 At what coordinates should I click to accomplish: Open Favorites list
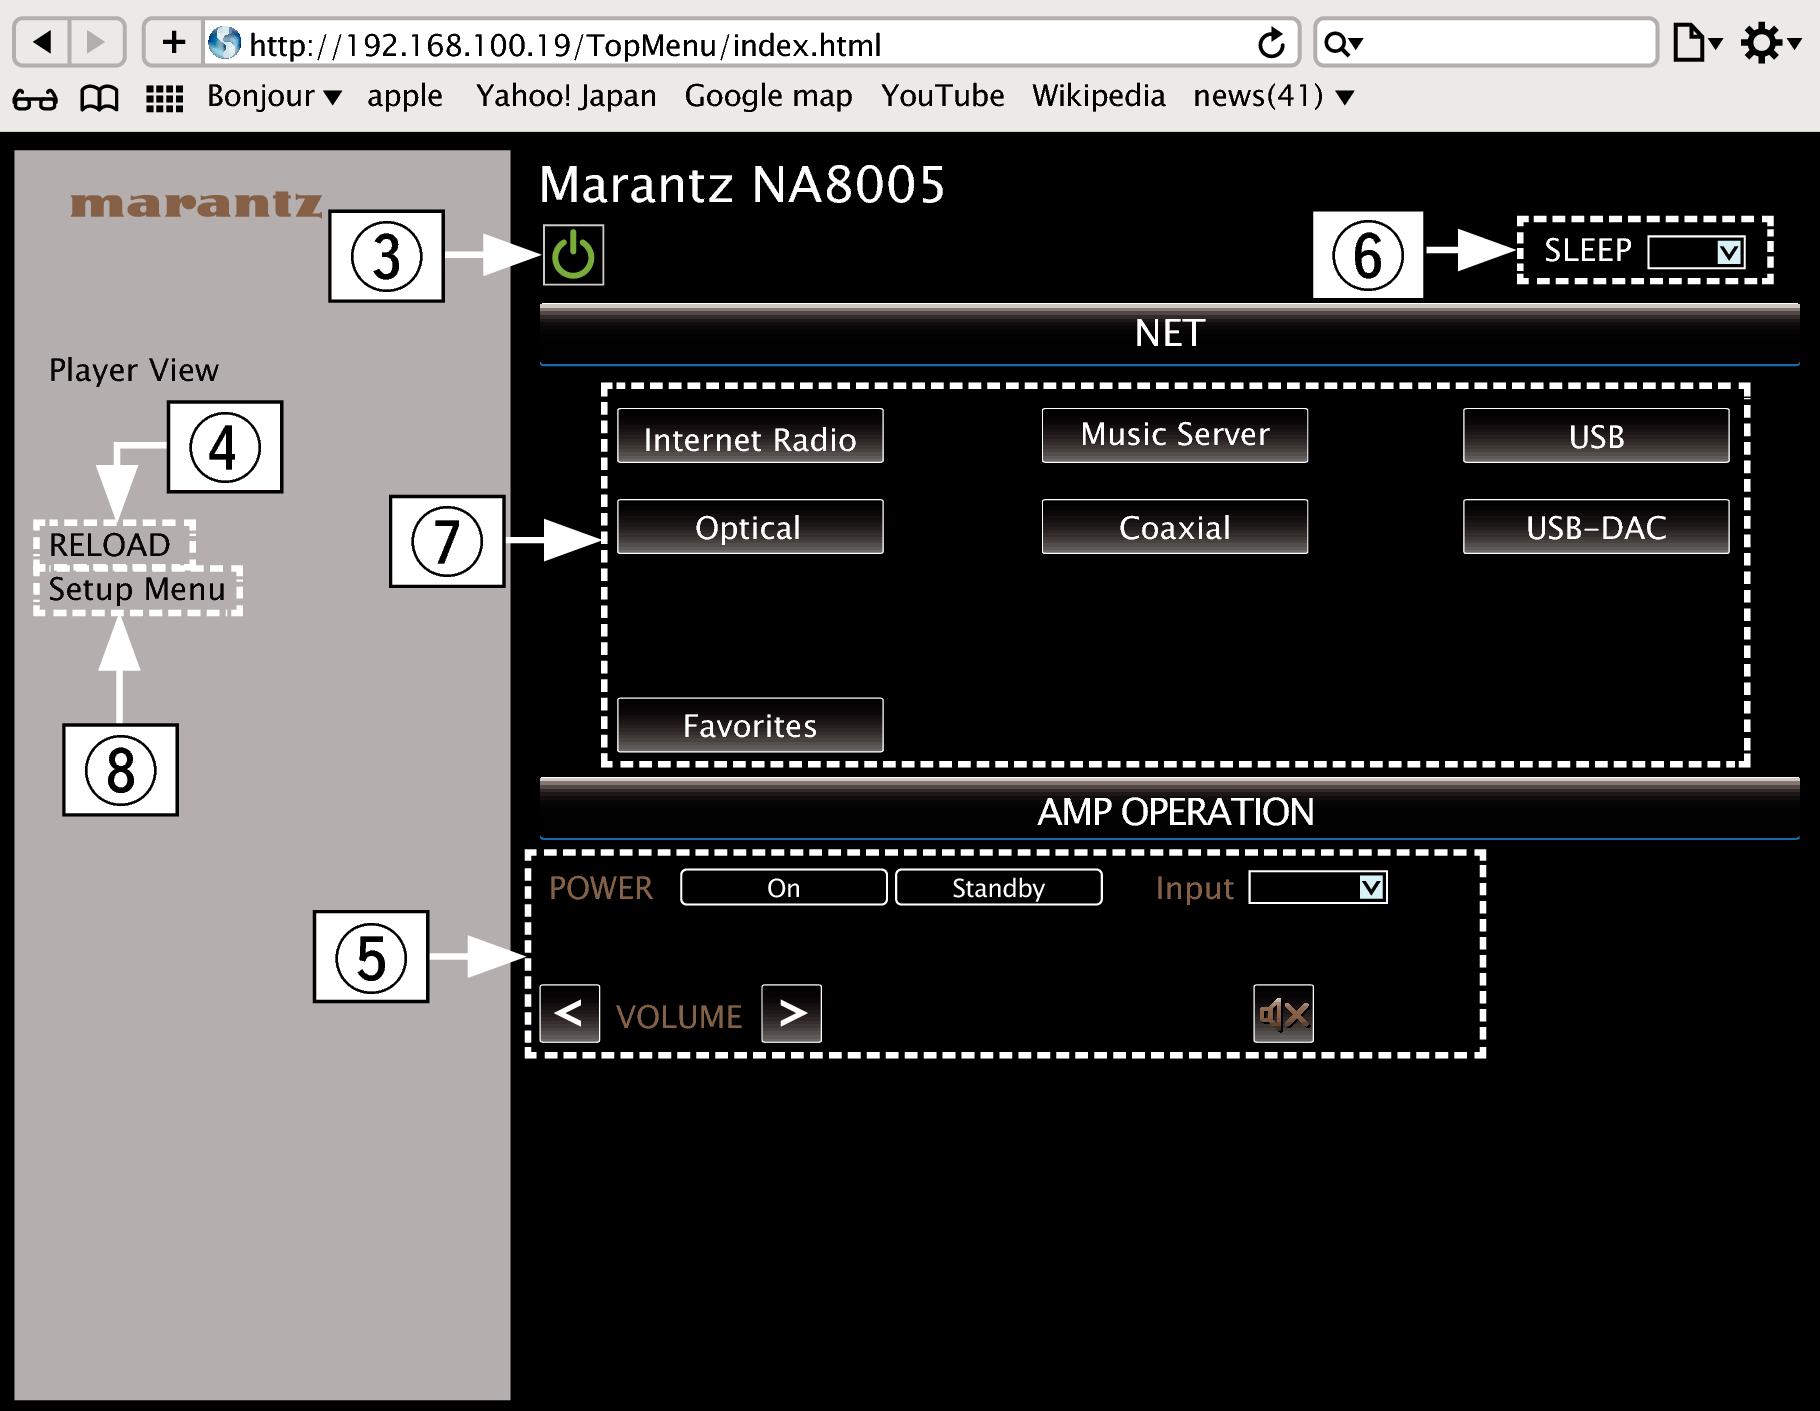[x=750, y=725]
